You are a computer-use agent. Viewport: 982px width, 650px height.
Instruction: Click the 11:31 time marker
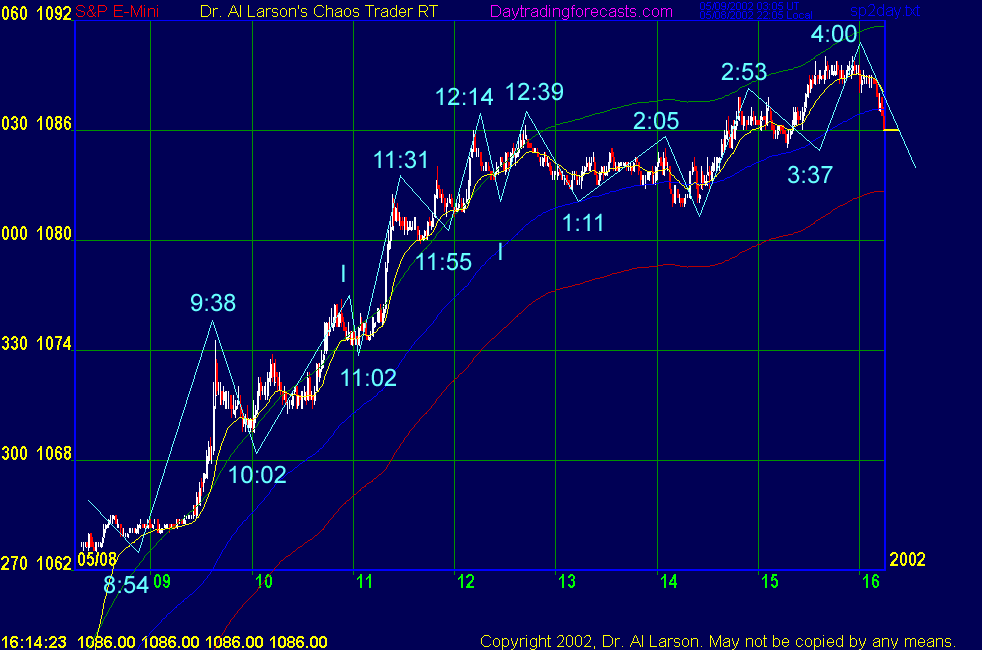click(x=401, y=160)
